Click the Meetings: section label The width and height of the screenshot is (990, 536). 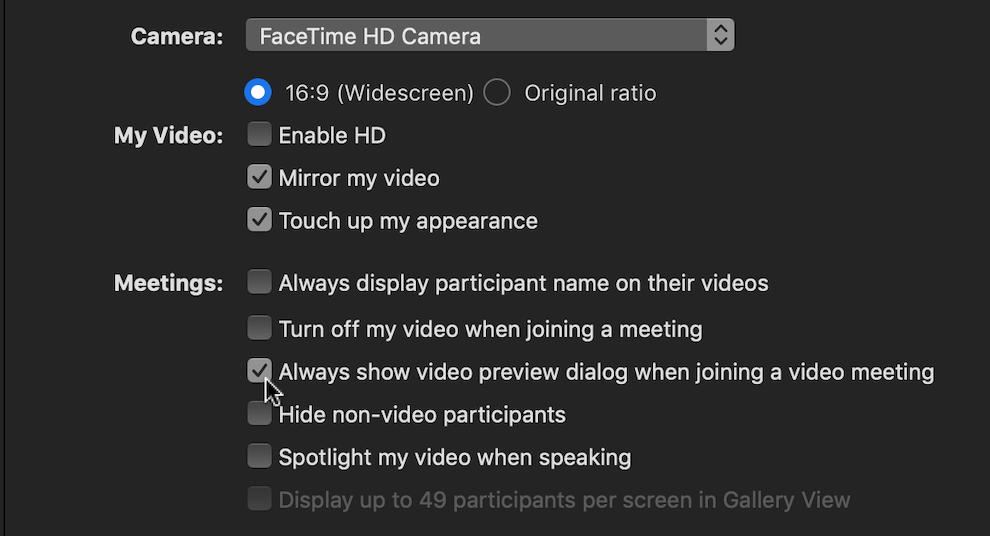coord(168,283)
